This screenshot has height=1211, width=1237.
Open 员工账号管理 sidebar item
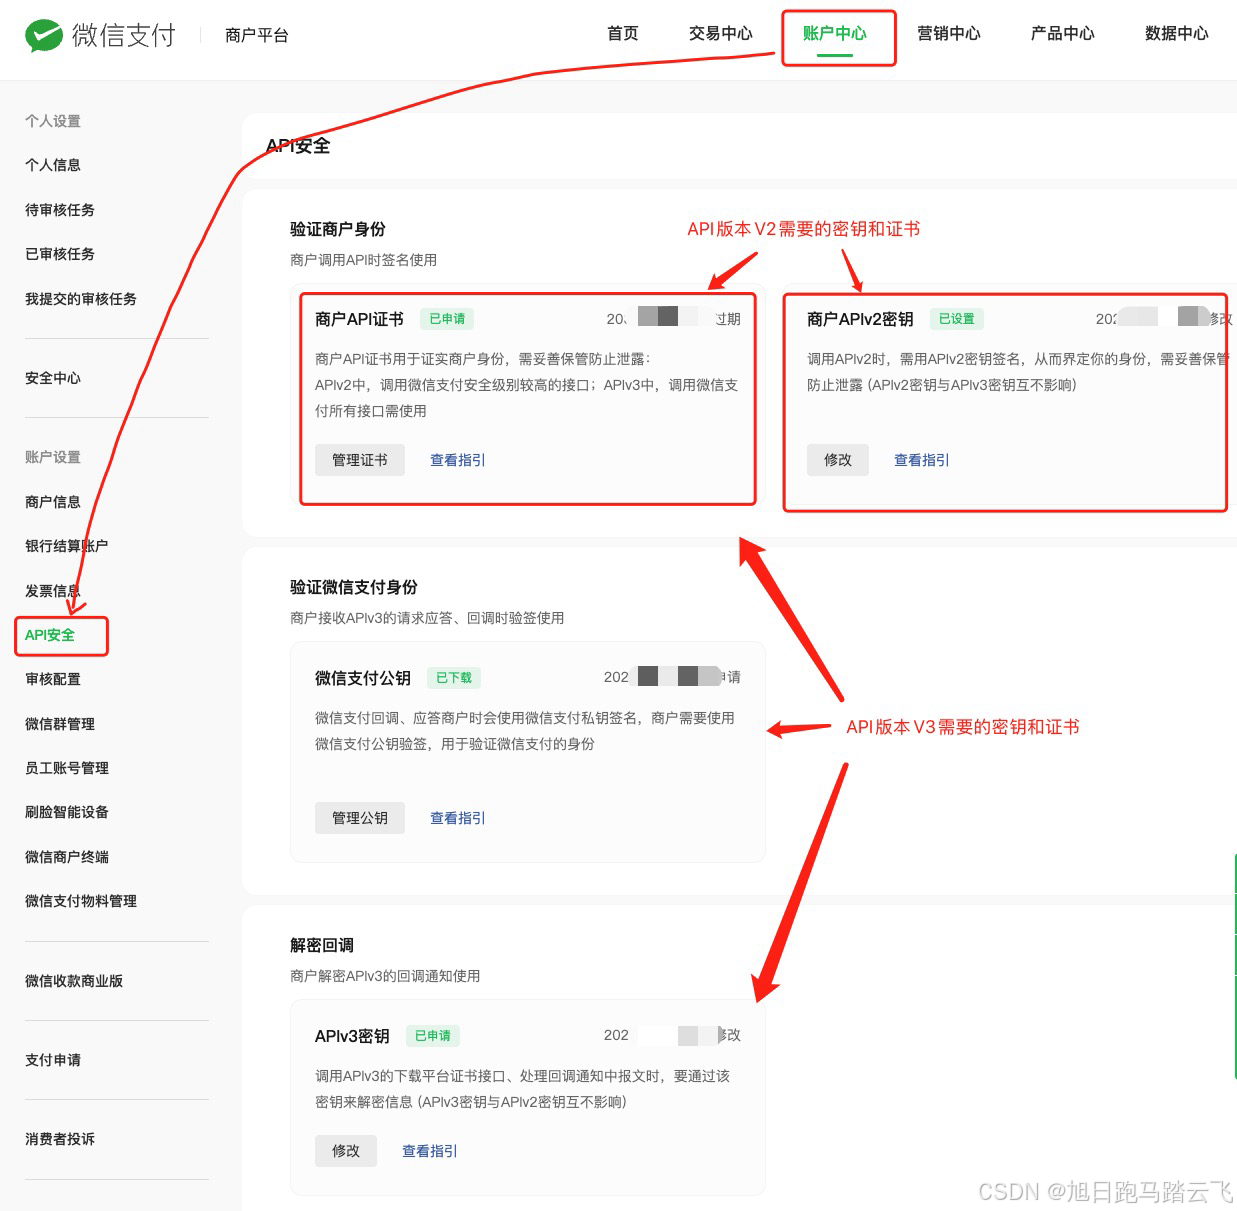pos(67,768)
